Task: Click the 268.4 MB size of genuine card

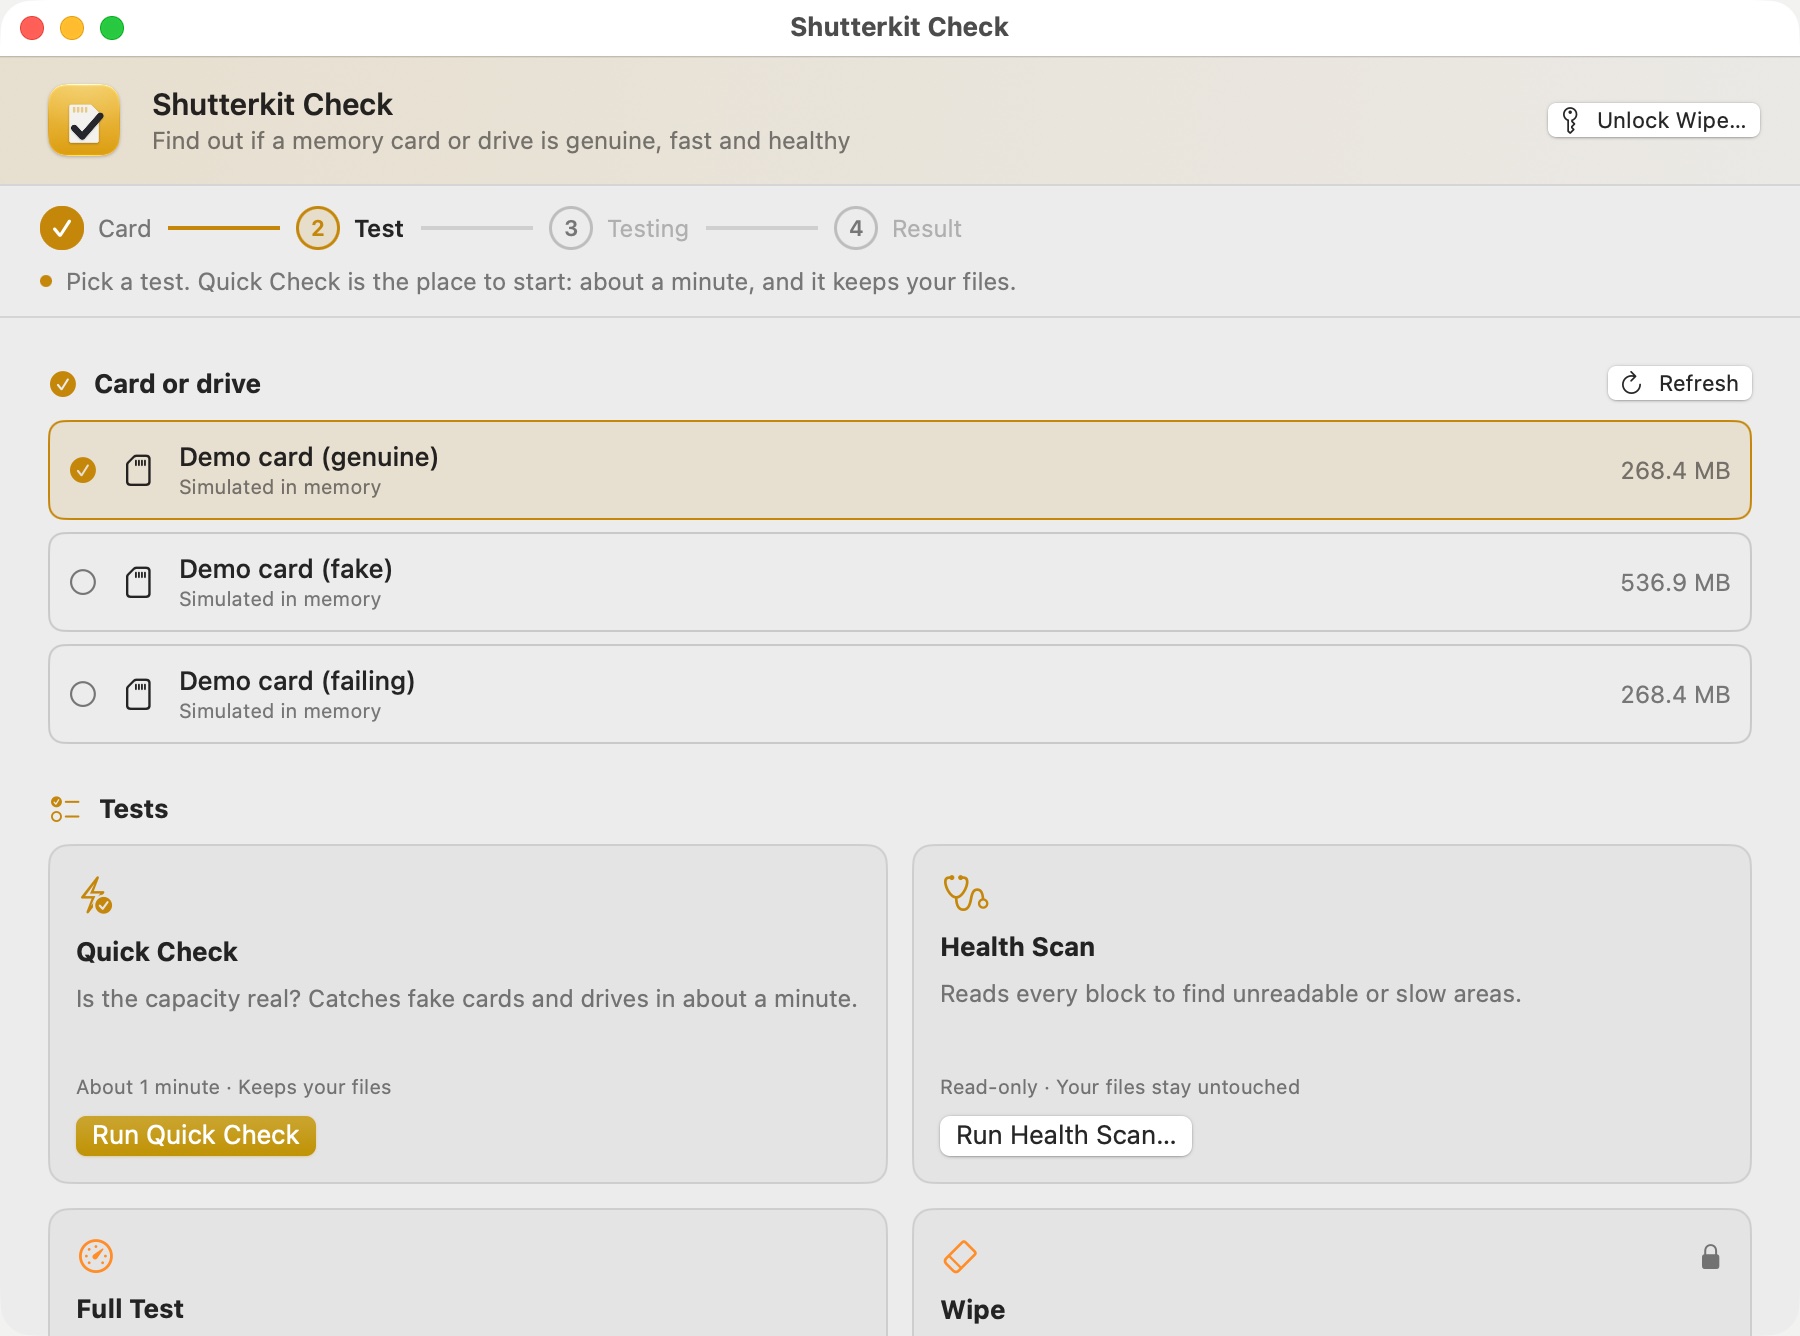Action: pyautogui.click(x=1675, y=470)
